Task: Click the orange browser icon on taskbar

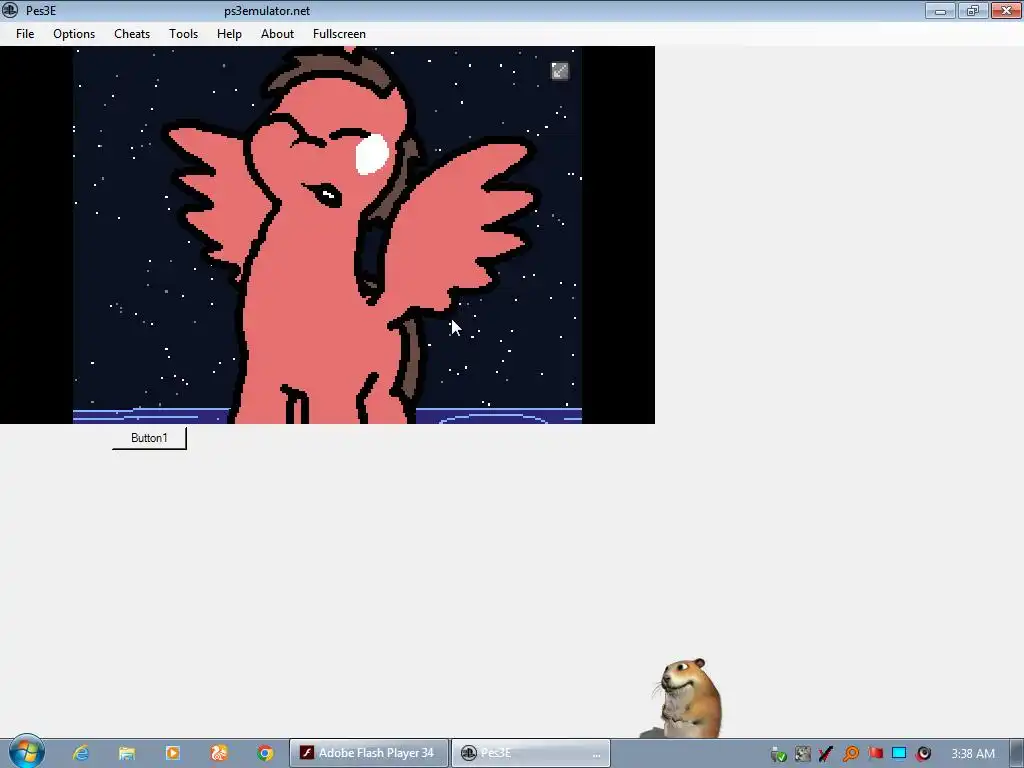Action: 219,753
